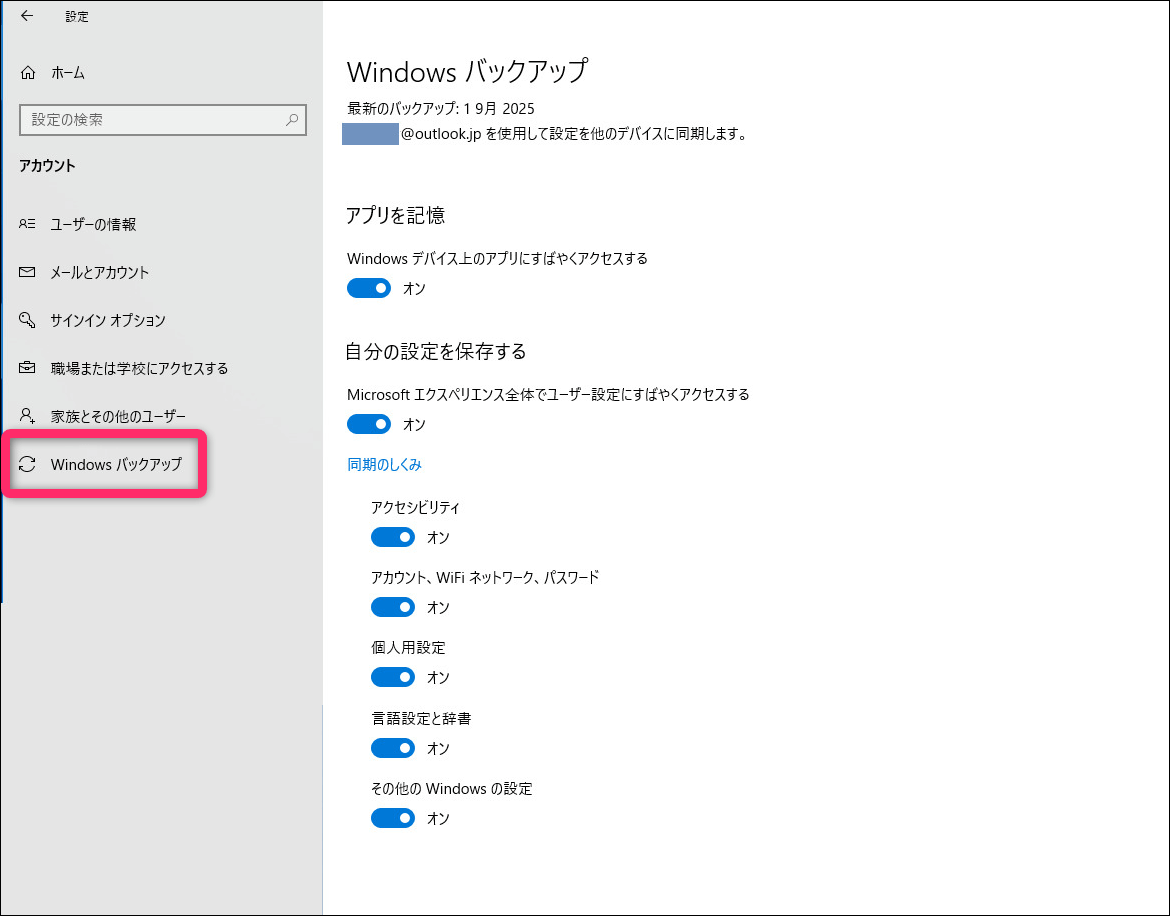Switch off the 個人用設定 toggle

click(x=392, y=677)
